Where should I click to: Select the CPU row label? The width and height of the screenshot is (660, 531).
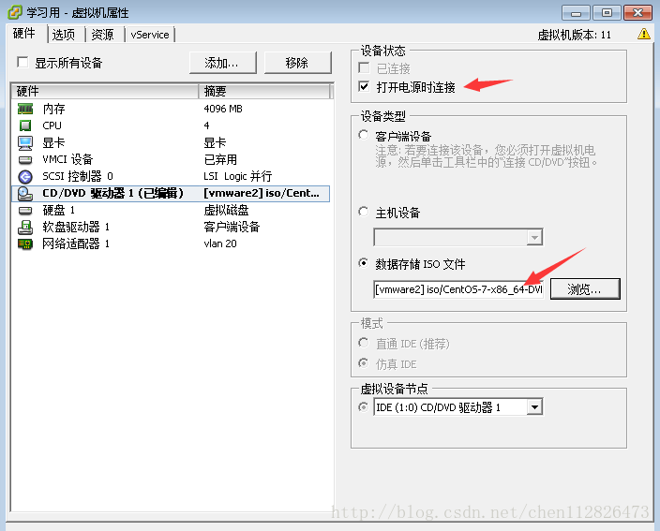52,125
